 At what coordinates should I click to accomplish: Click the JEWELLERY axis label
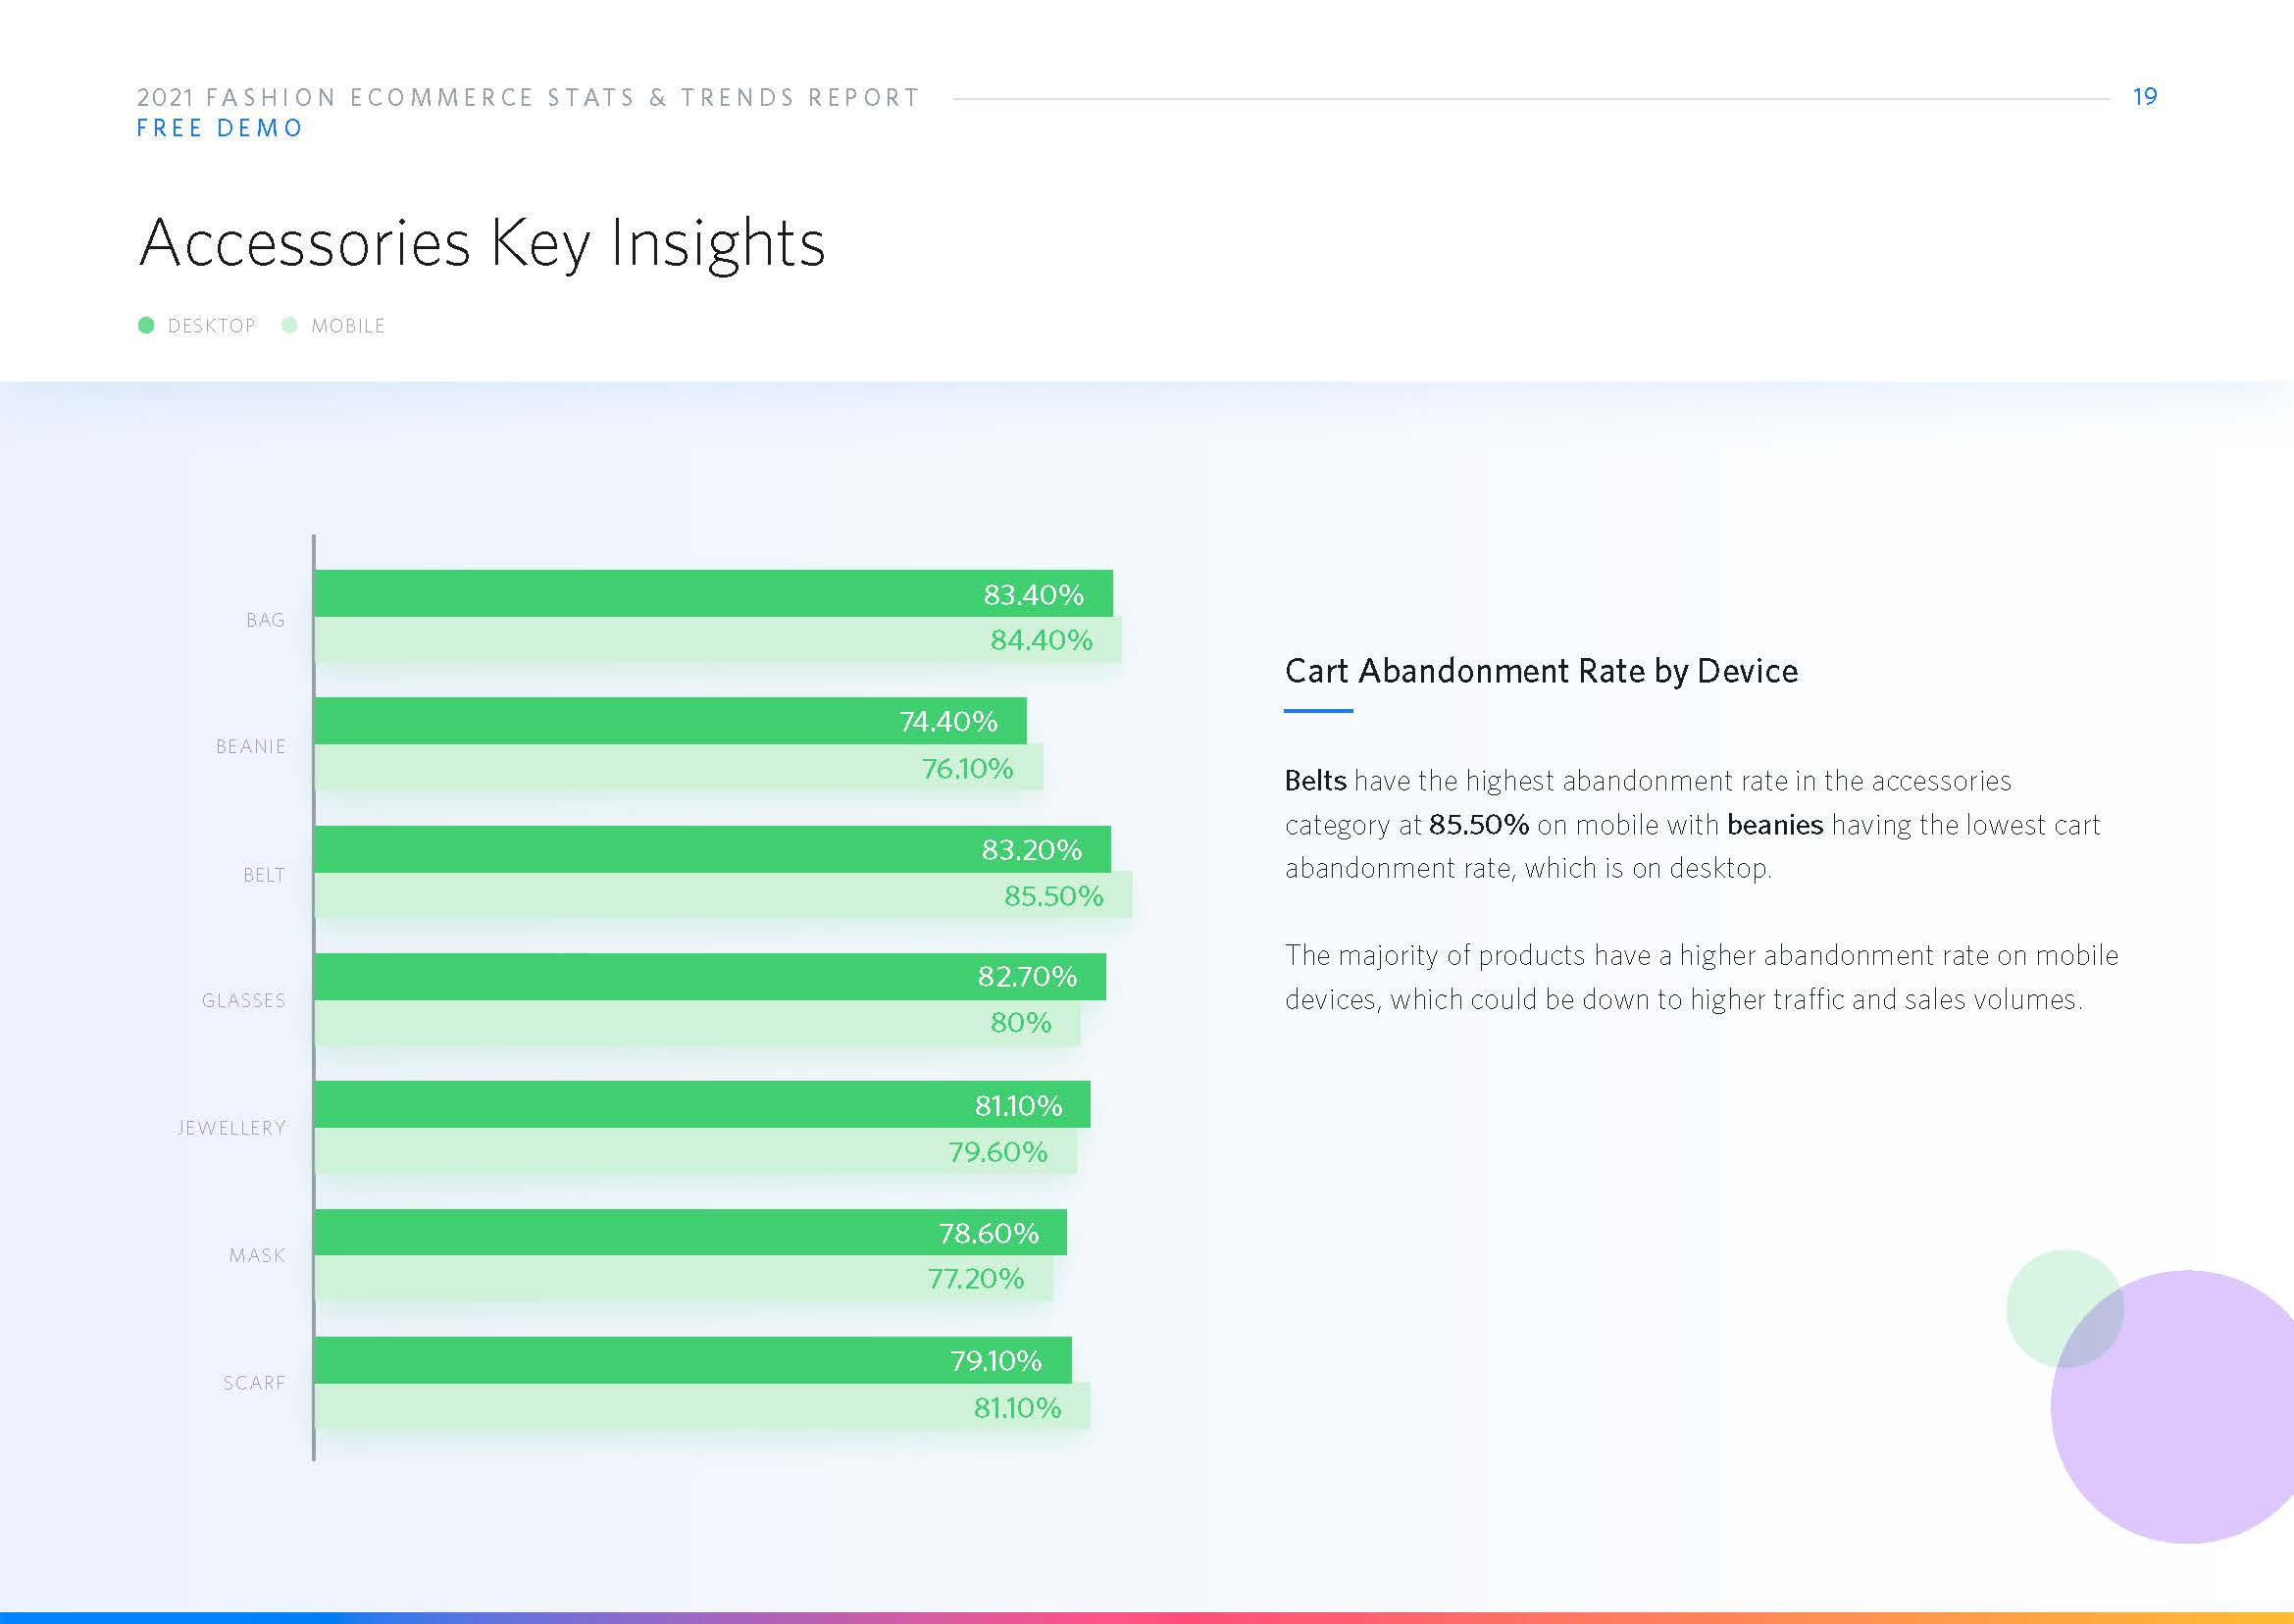(x=231, y=1128)
